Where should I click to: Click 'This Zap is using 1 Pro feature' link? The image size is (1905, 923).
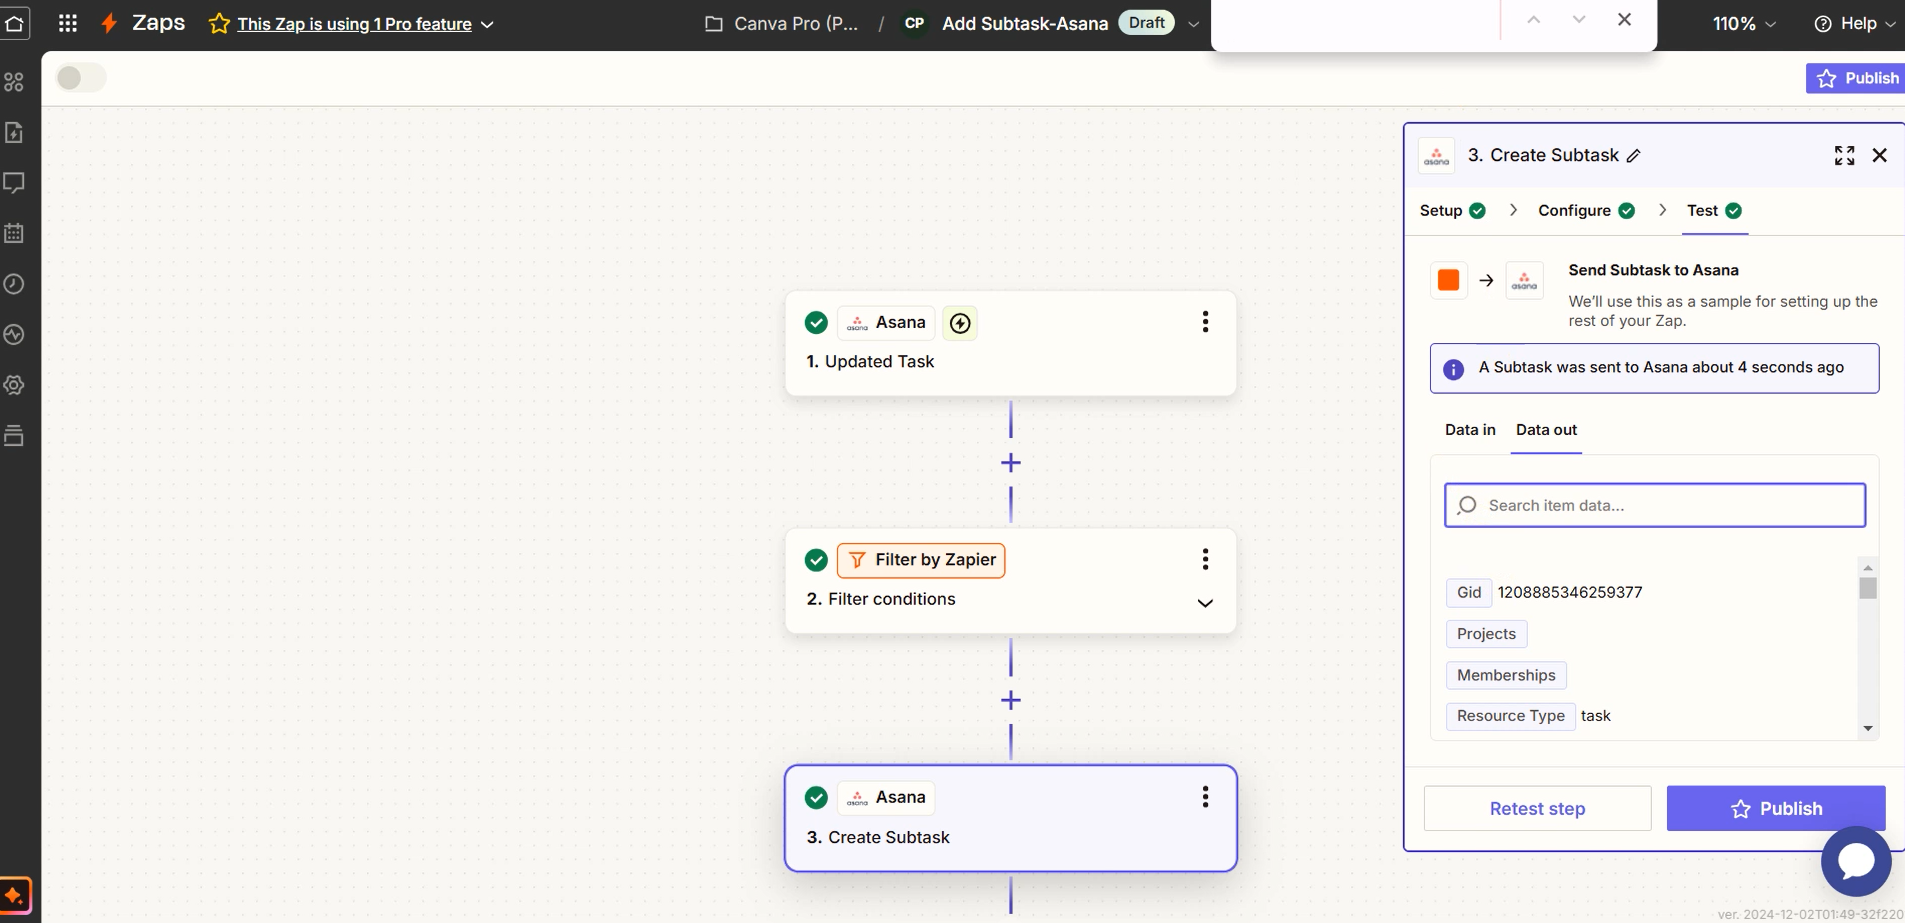[x=354, y=24]
